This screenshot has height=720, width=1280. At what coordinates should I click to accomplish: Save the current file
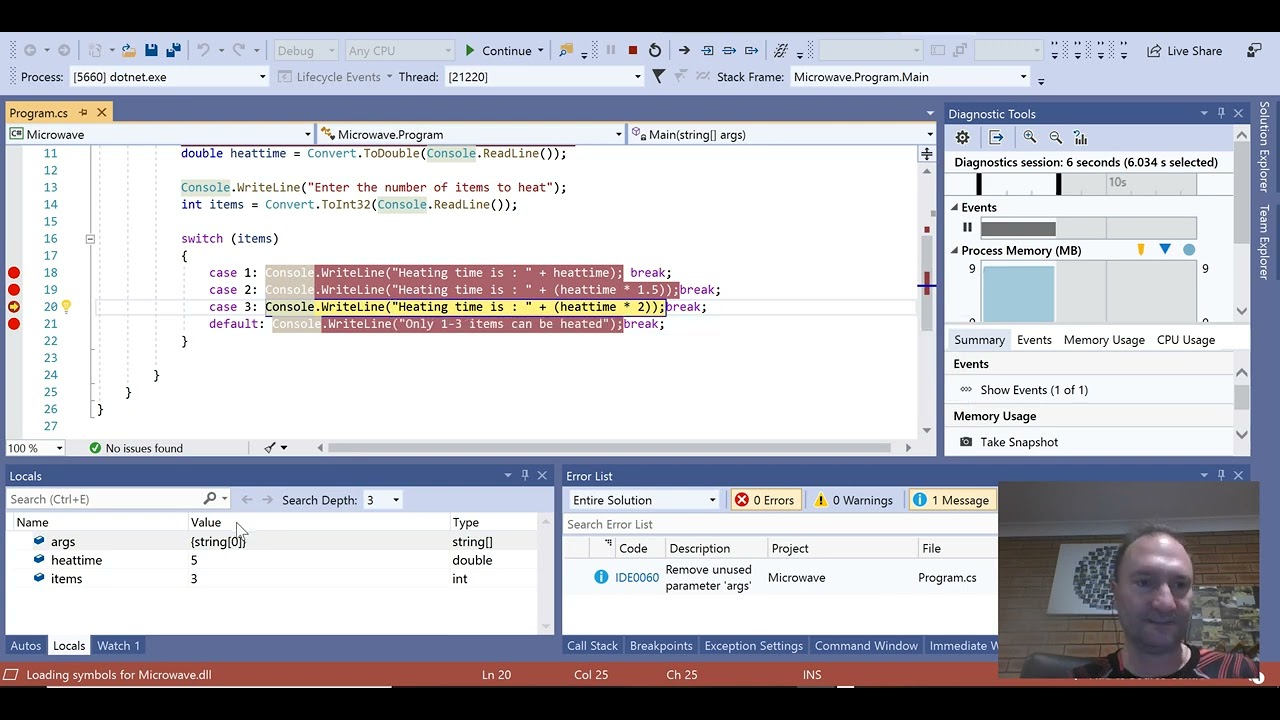151,51
